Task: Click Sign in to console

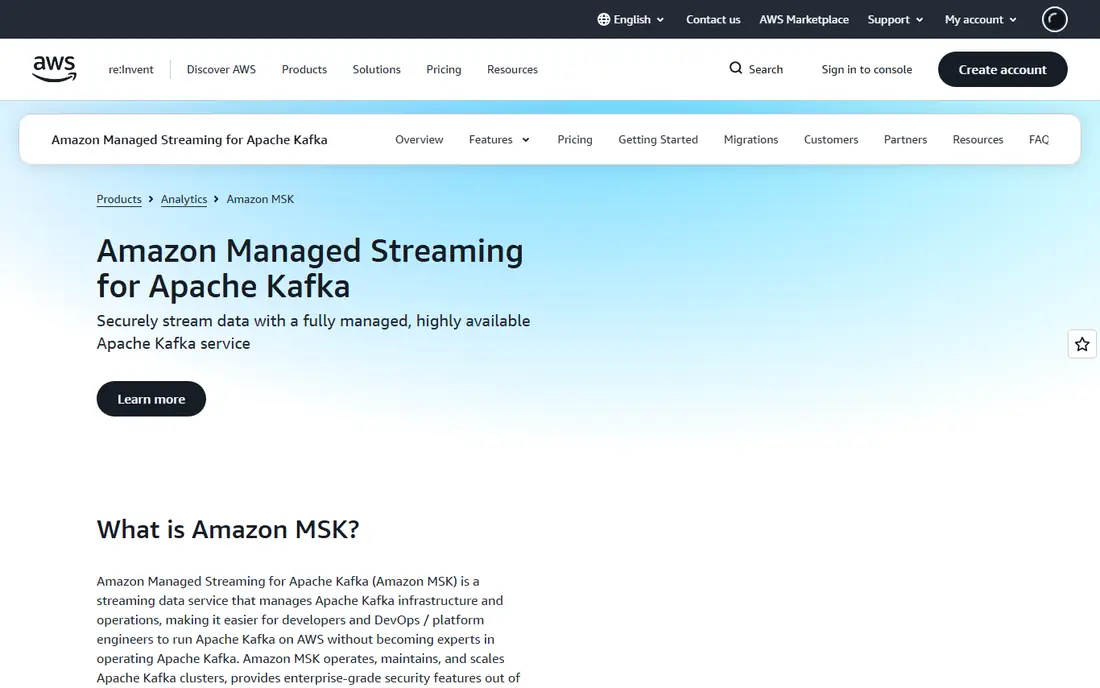Action: pos(866,69)
